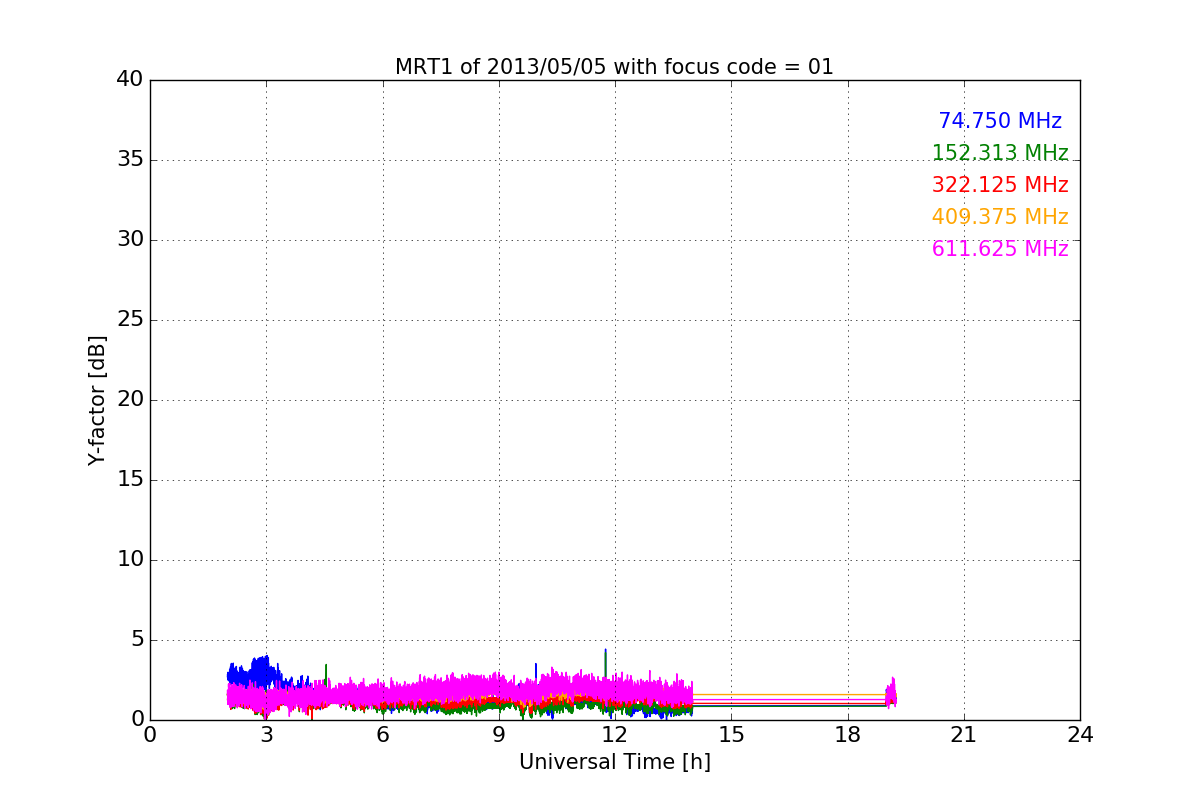Click the 12 tick on the x-axis
Viewport: 1200px width, 800px height.
(x=615, y=735)
